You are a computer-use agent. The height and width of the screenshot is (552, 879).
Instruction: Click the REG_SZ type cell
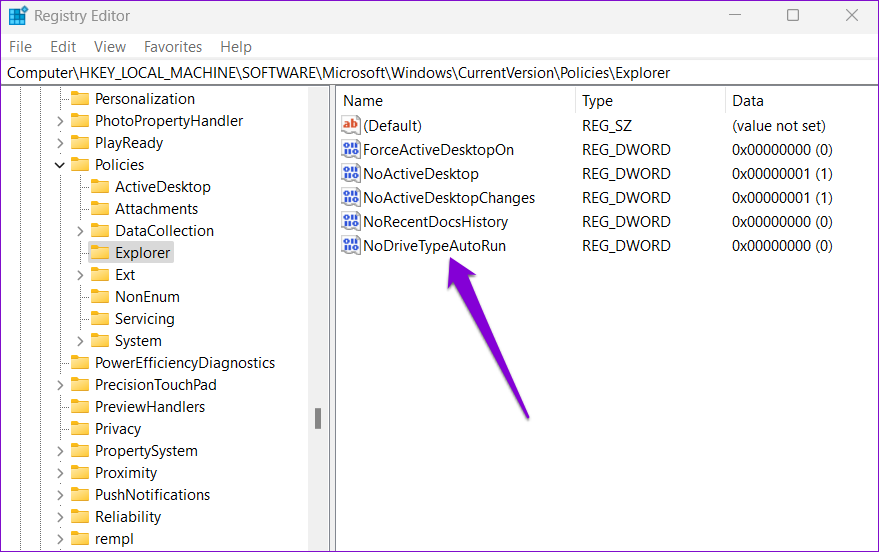point(607,126)
